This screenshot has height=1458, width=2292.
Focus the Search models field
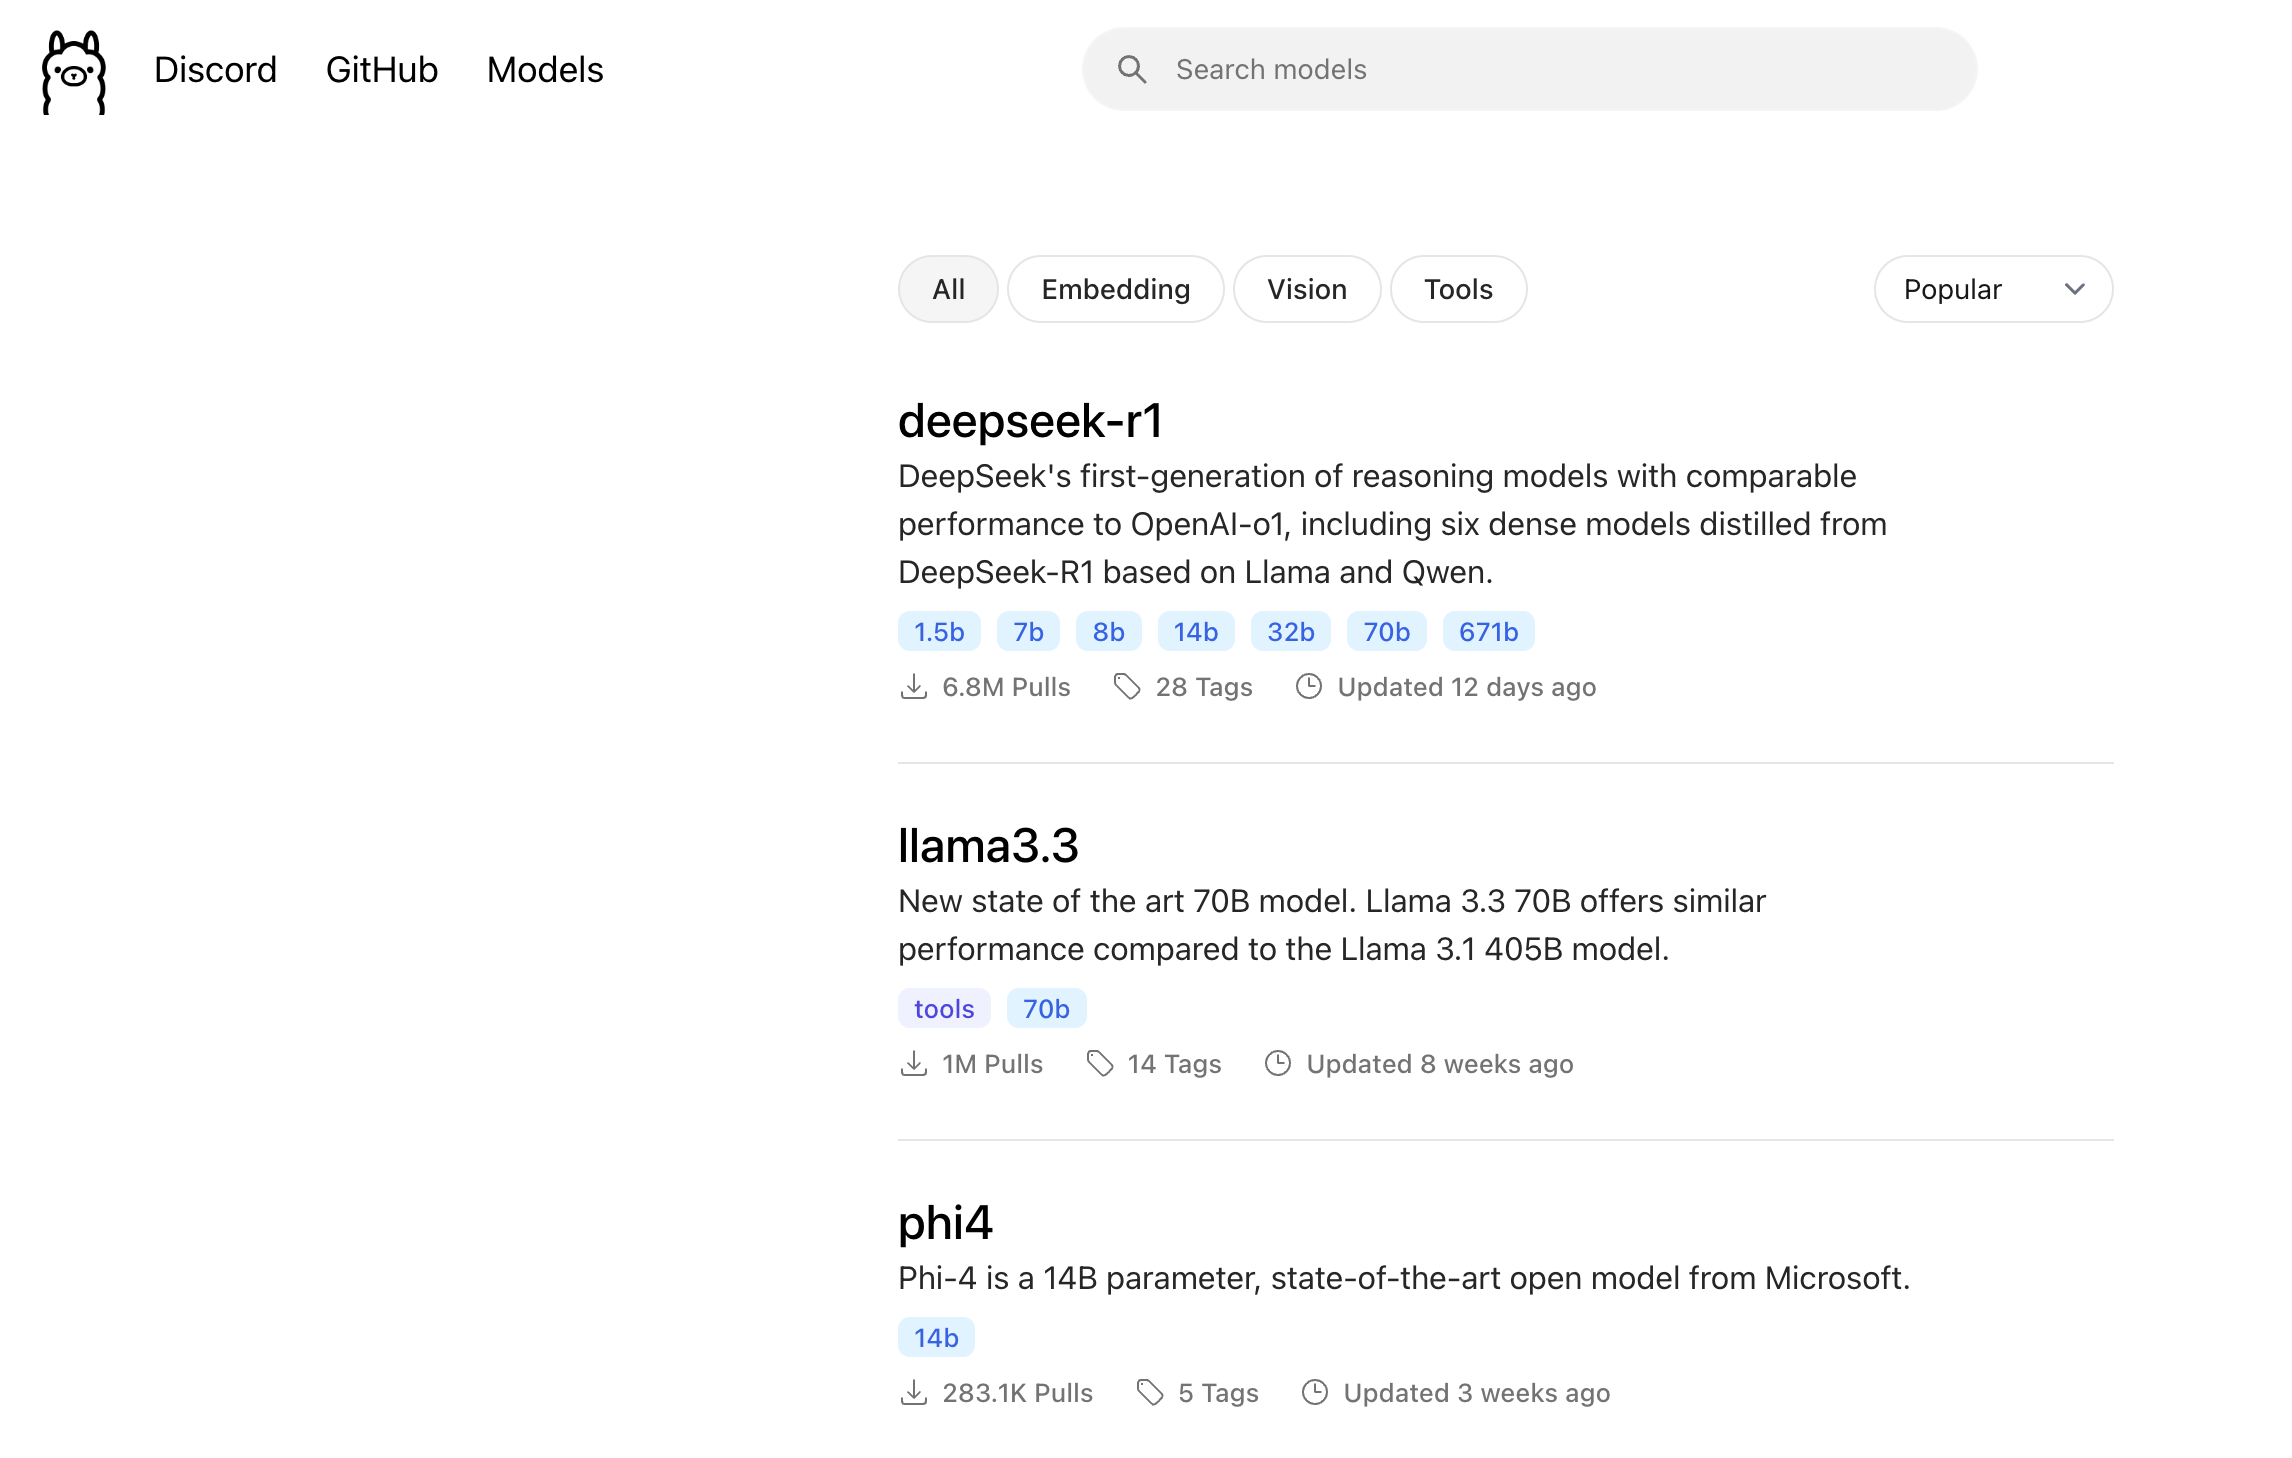pos(1560,69)
